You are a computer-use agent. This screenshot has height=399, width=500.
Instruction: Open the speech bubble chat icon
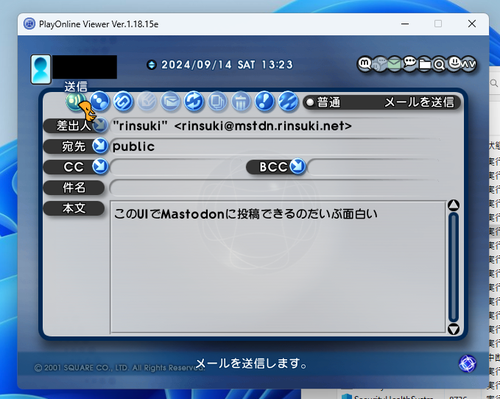pyautogui.click(x=410, y=63)
